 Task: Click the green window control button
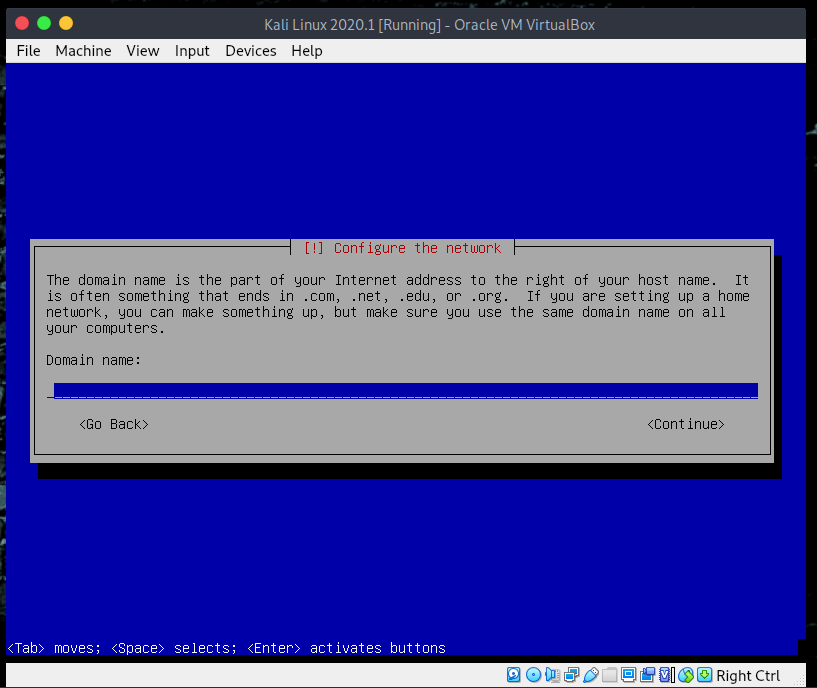click(44, 23)
